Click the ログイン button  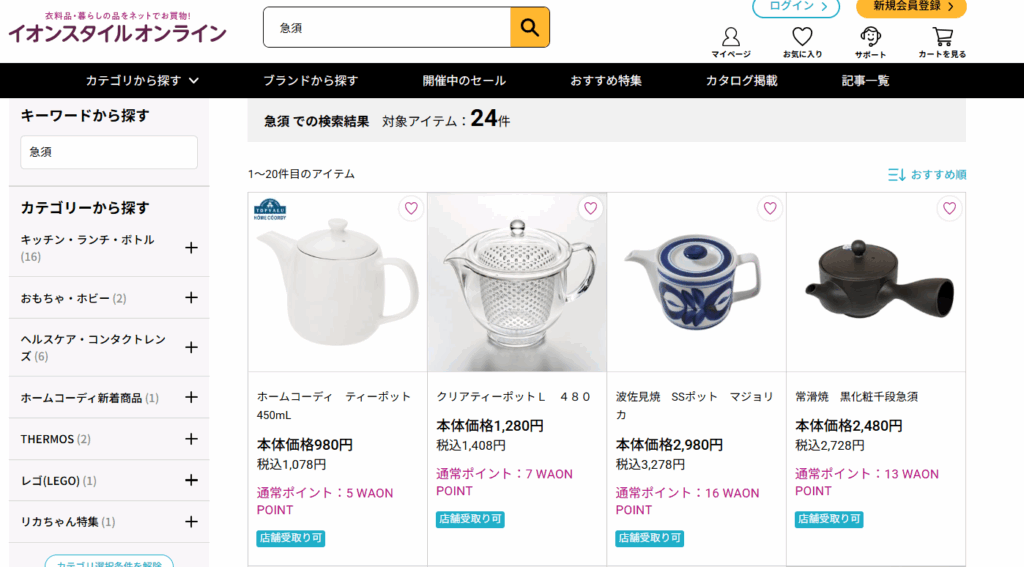tap(796, 7)
